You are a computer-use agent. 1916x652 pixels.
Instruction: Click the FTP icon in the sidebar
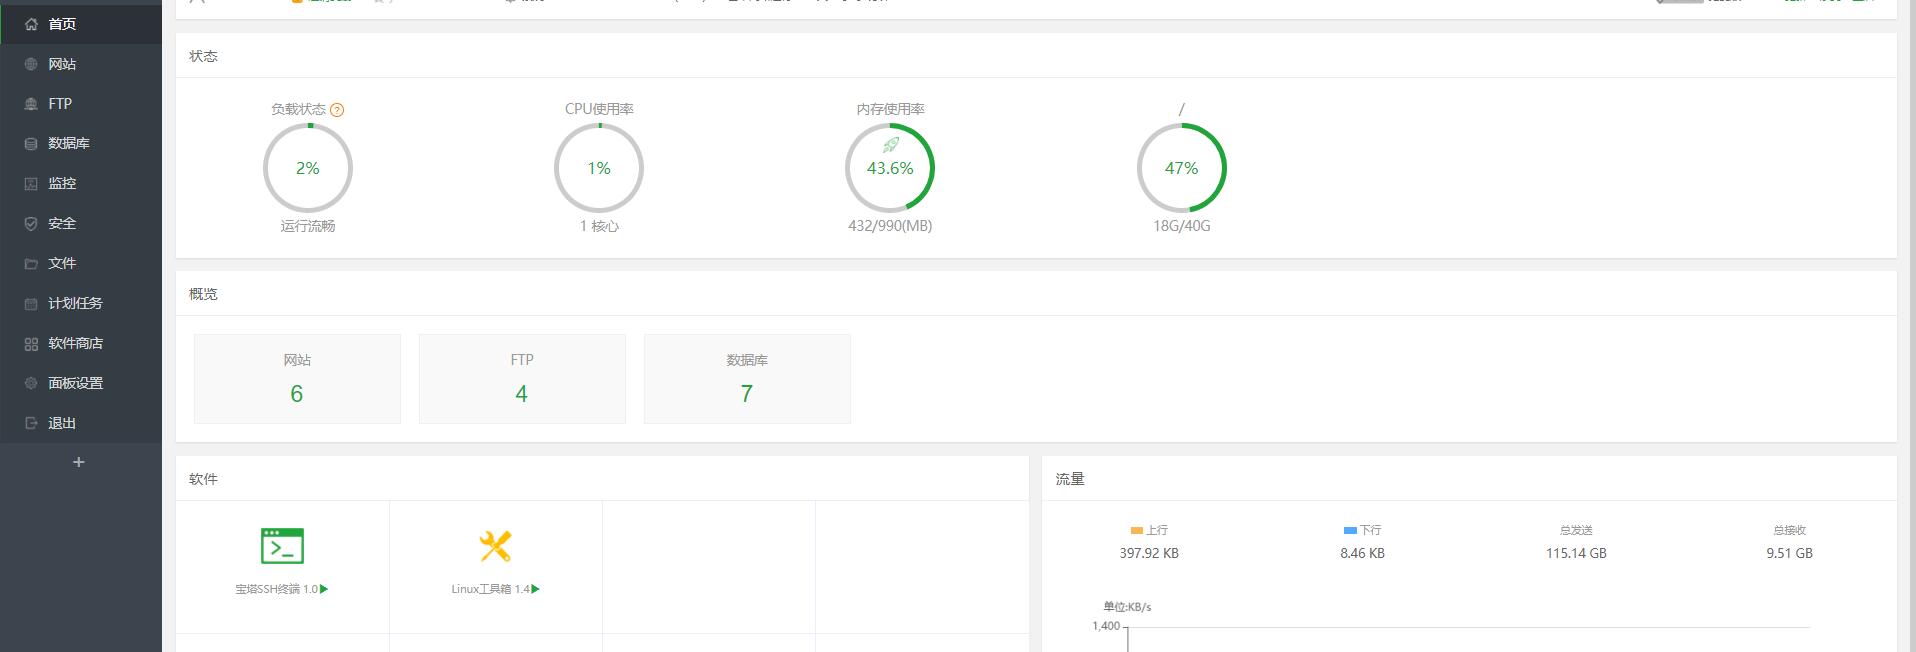pyautogui.click(x=31, y=104)
